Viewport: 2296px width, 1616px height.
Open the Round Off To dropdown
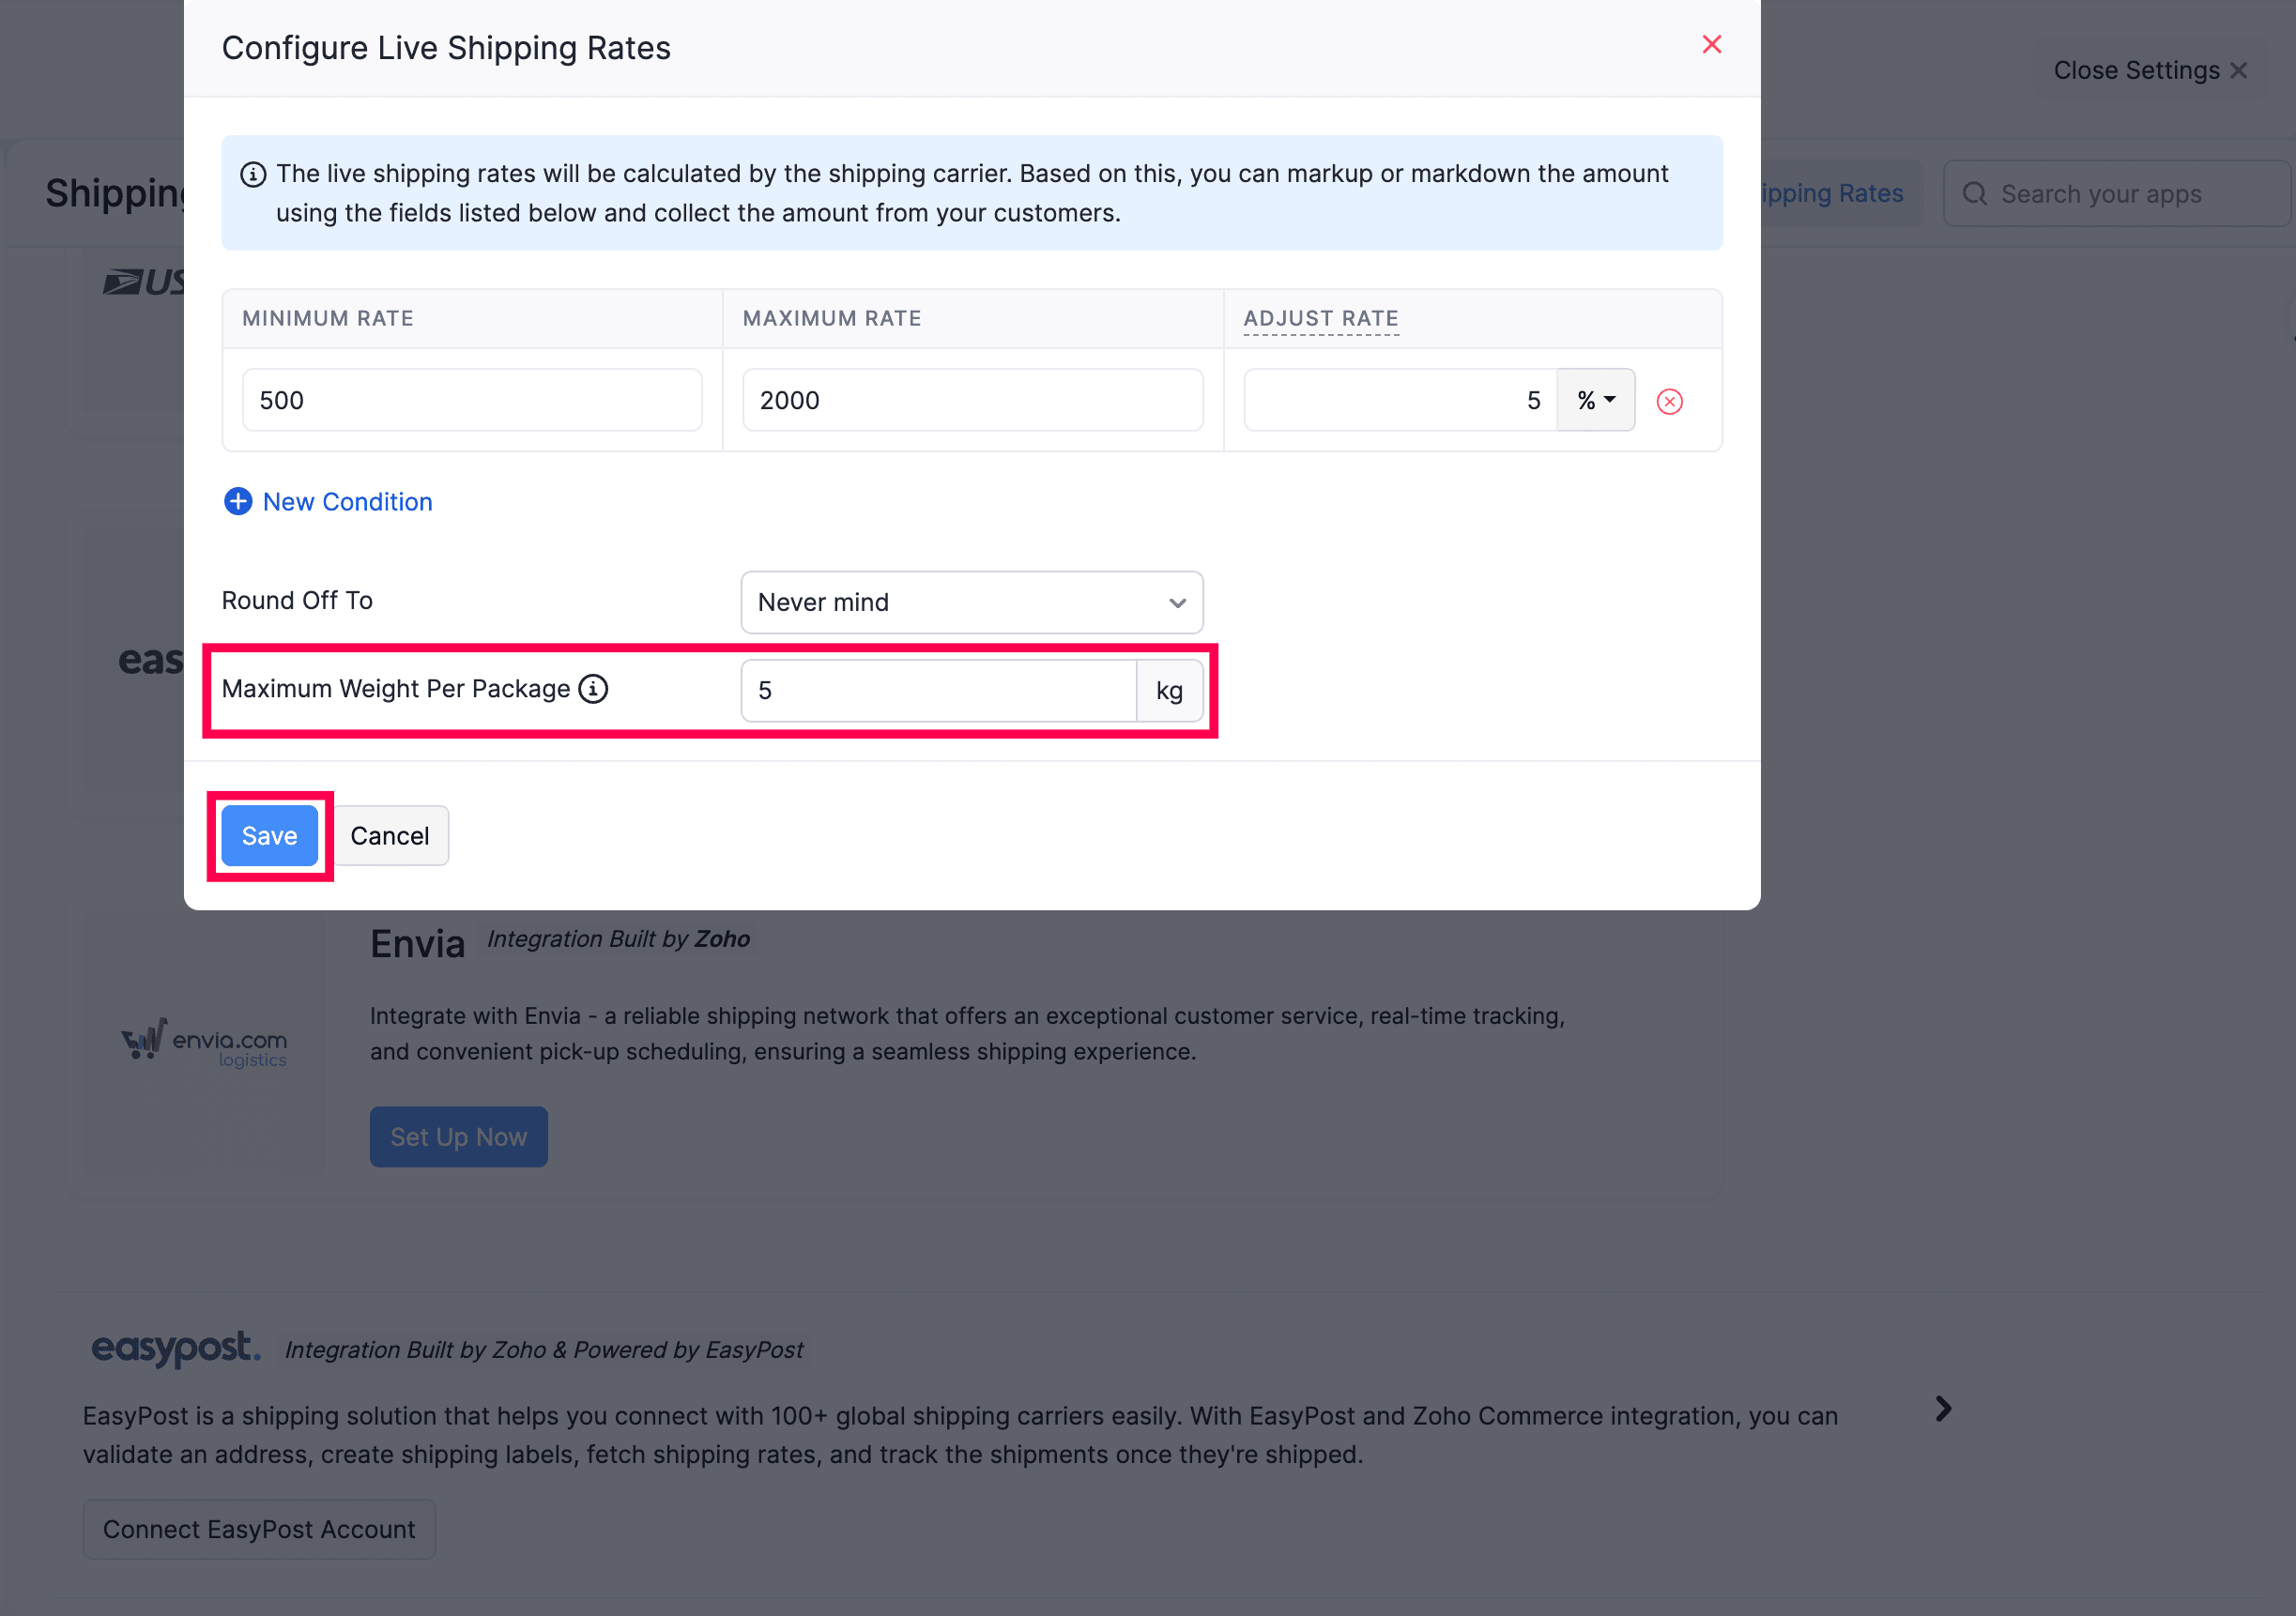click(x=971, y=602)
